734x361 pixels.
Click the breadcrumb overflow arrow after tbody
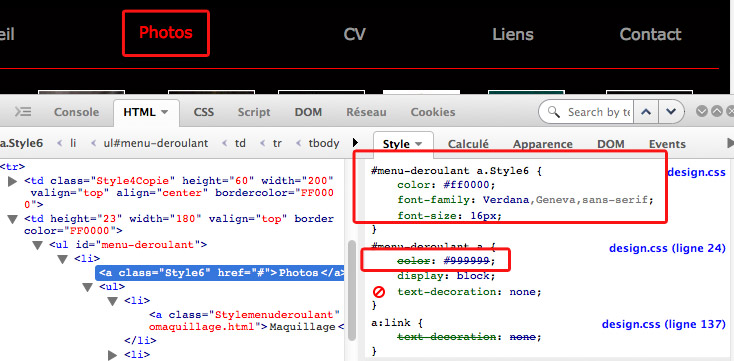pyautogui.click(x=355, y=142)
